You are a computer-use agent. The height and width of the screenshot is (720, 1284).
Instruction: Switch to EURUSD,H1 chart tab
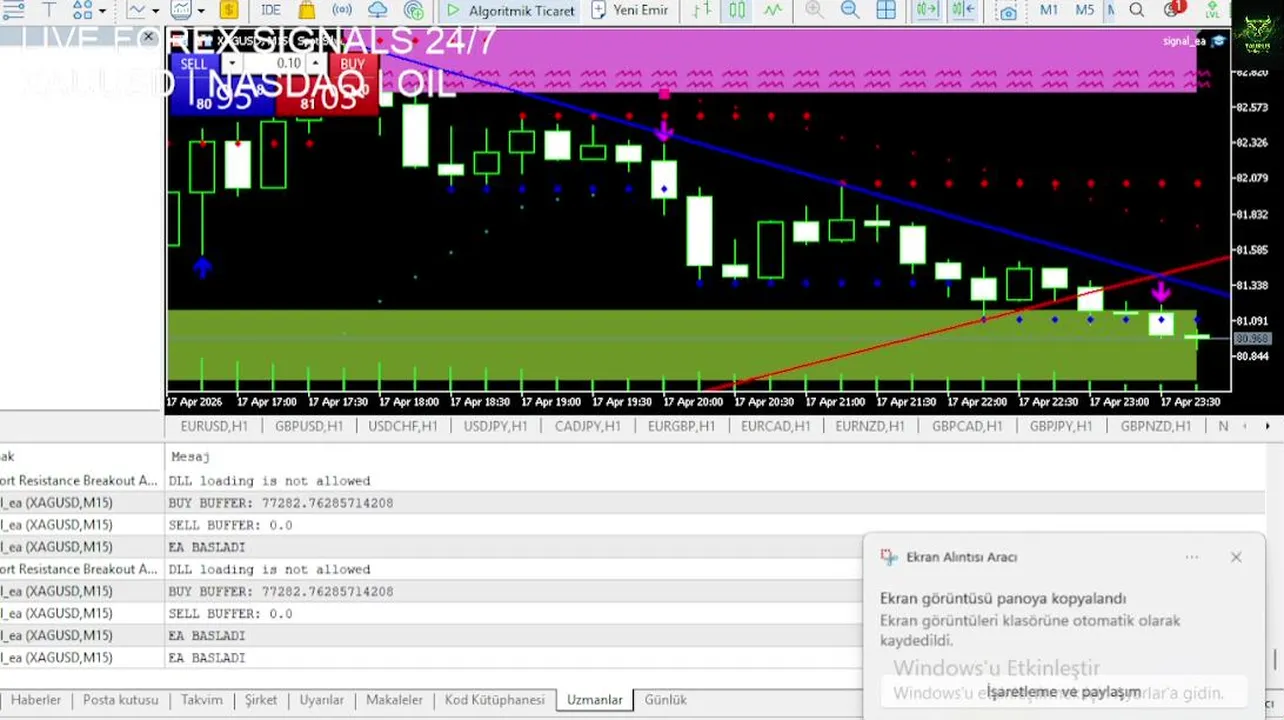click(x=214, y=426)
